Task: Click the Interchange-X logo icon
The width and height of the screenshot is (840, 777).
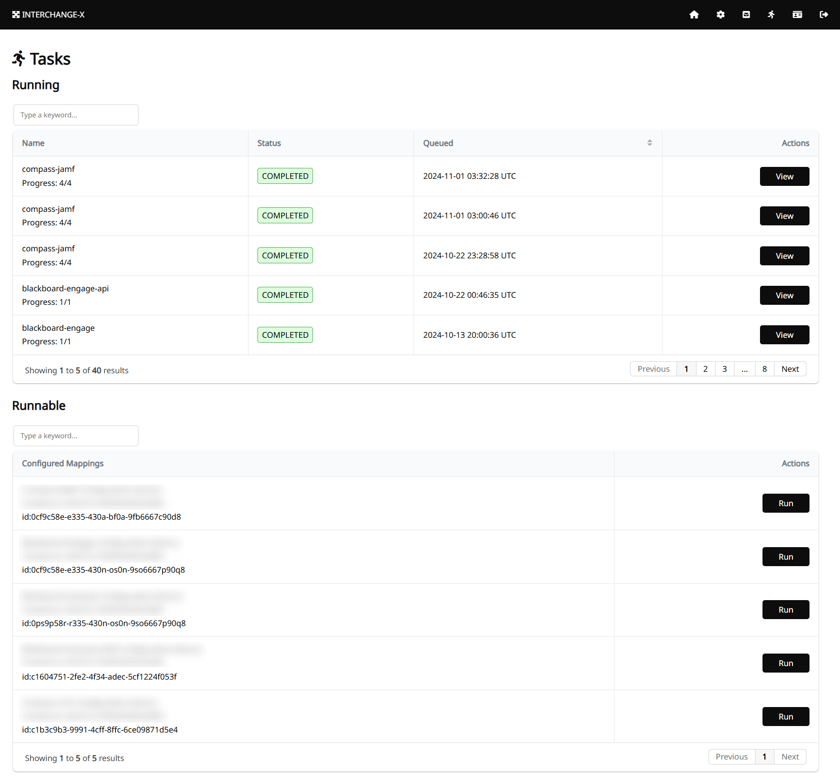Action: tap(16, 15)
